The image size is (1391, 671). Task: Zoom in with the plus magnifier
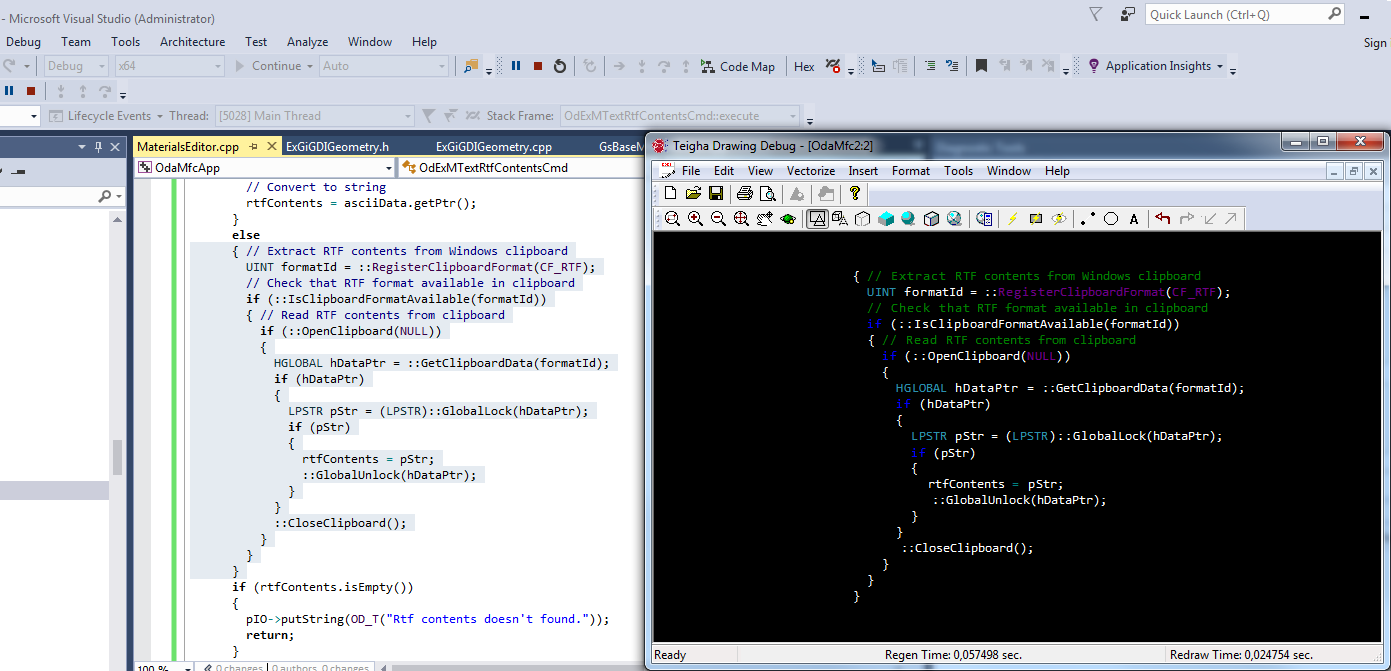(695, 219)
